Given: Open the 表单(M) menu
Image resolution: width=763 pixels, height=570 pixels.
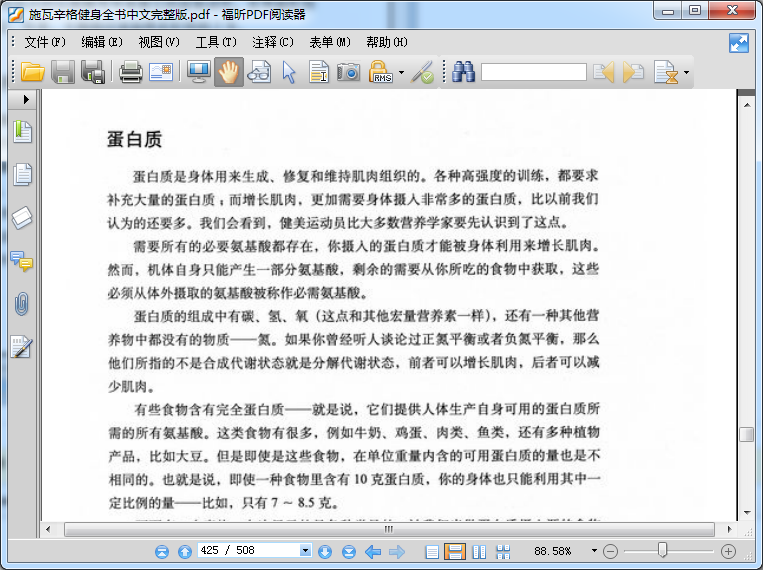Looking at the screenshot, I should 330,42.
